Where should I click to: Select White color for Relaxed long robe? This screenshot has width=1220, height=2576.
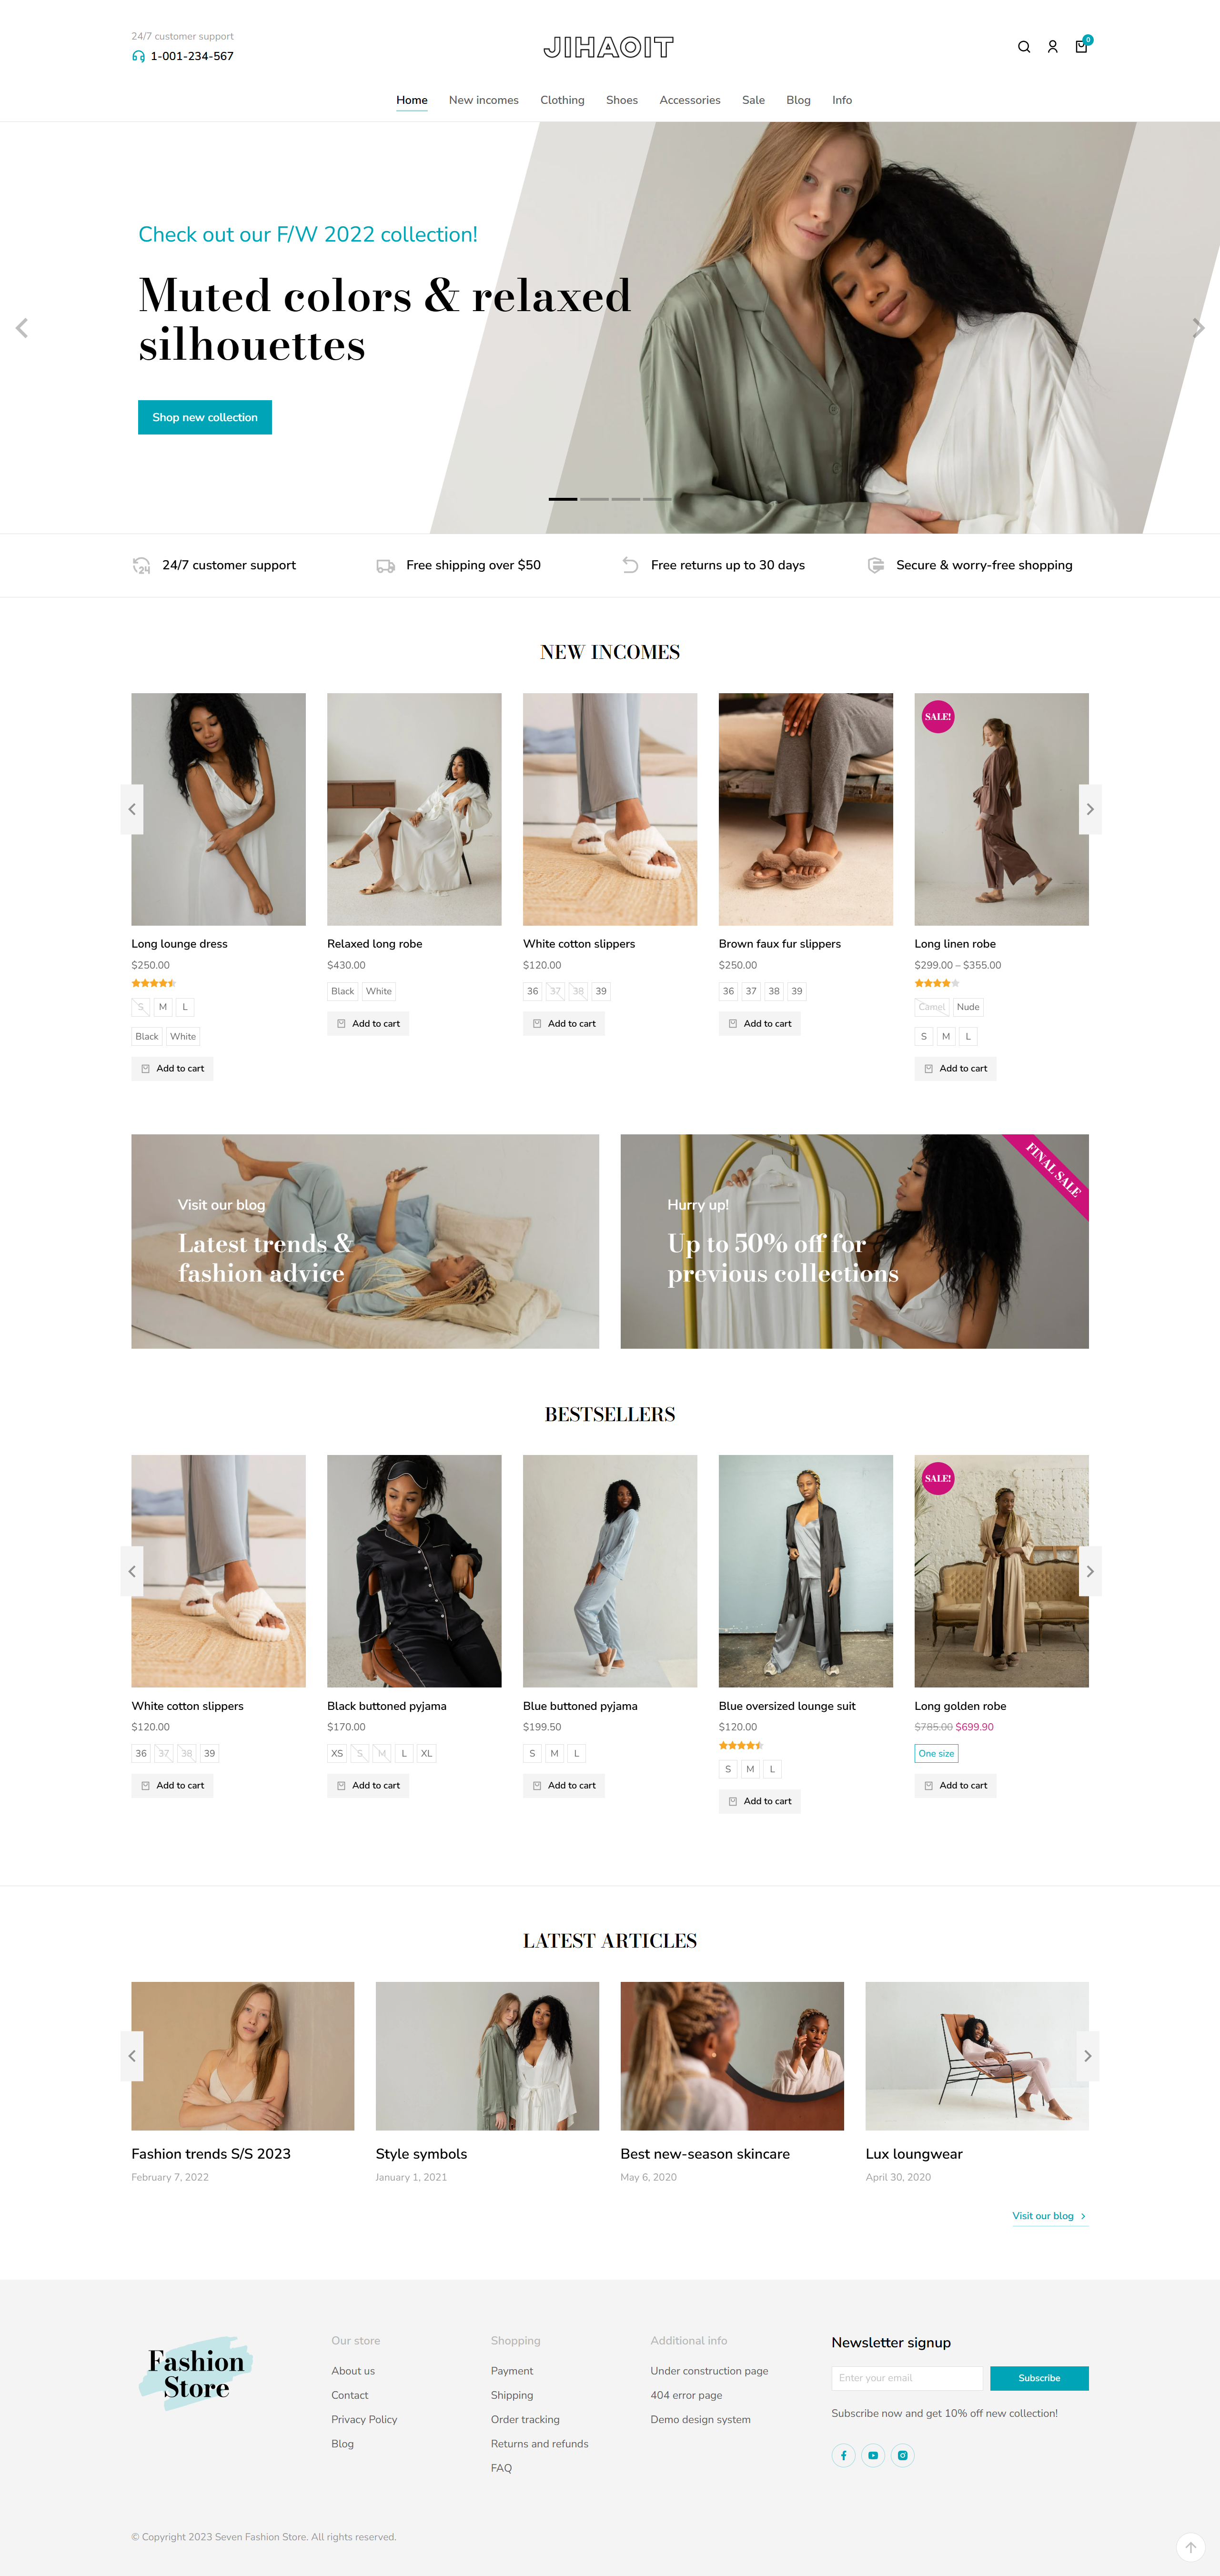click(379, 991)
